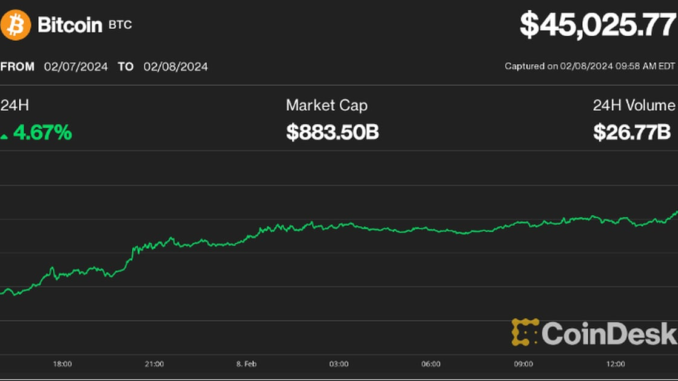
Task: Click the Market Cap label
Action: (x=327, y=106)
